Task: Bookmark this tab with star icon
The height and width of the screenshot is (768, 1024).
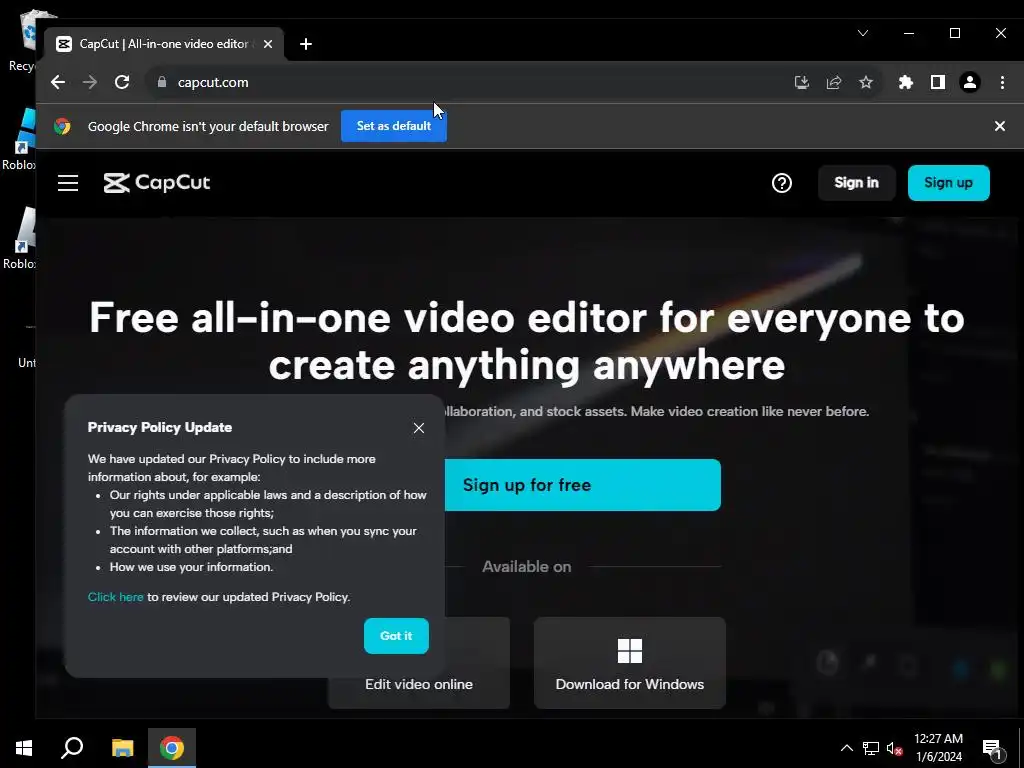Action: click(x=865, y=82)
